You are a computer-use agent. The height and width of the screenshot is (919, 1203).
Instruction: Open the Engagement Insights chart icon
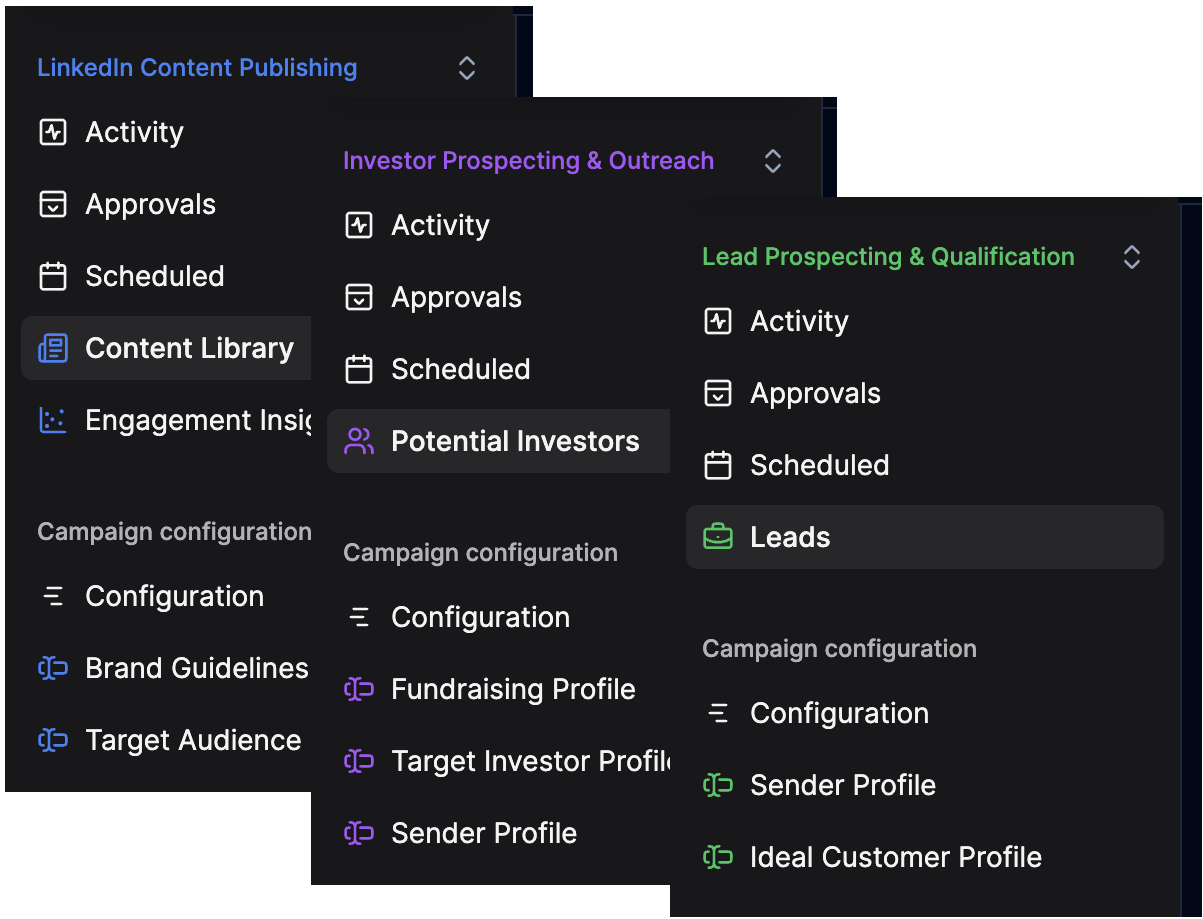pyautogui.click(x=52, y=420)
